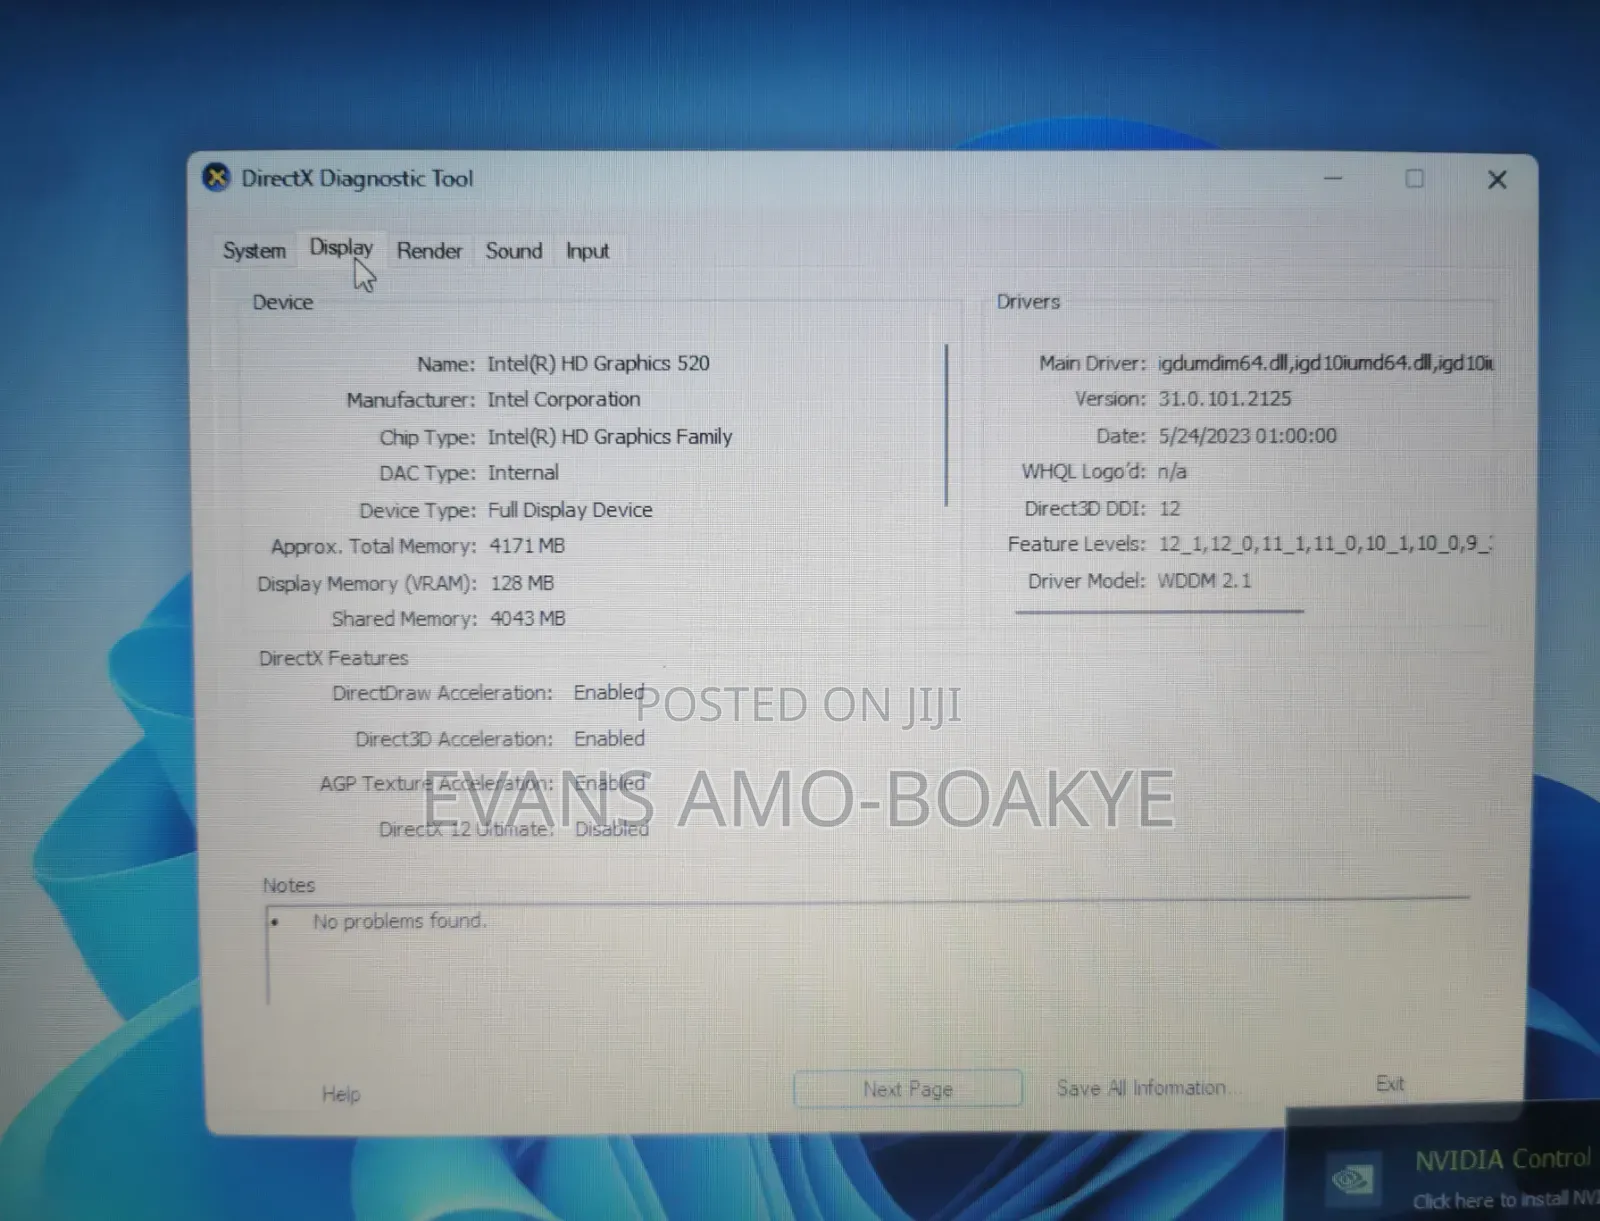Image resolution: width=1600 pixels, height=1221 pixels.
Task: Click the Driver Model value WDDM 2.1
Action: pyautogui.click(x=1204, y=580)
